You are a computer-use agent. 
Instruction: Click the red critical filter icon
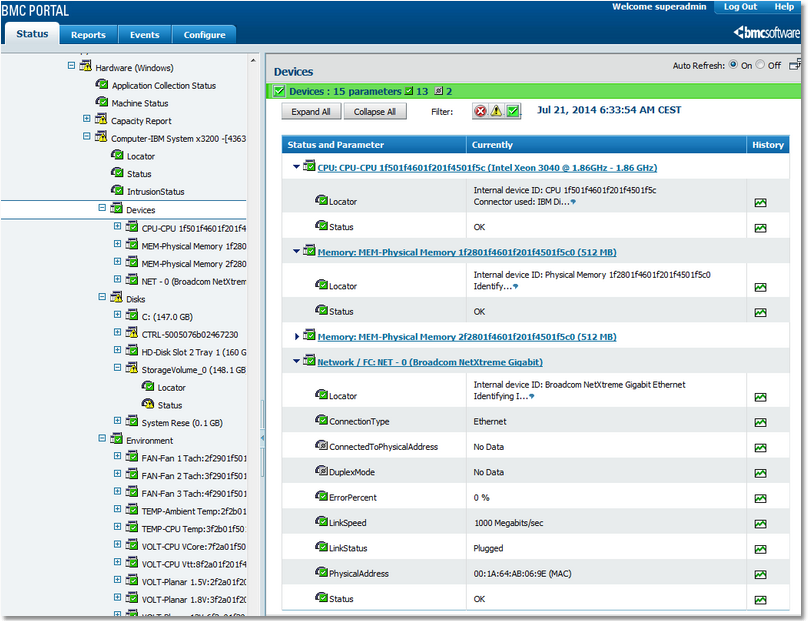click(x=481, y=112)
